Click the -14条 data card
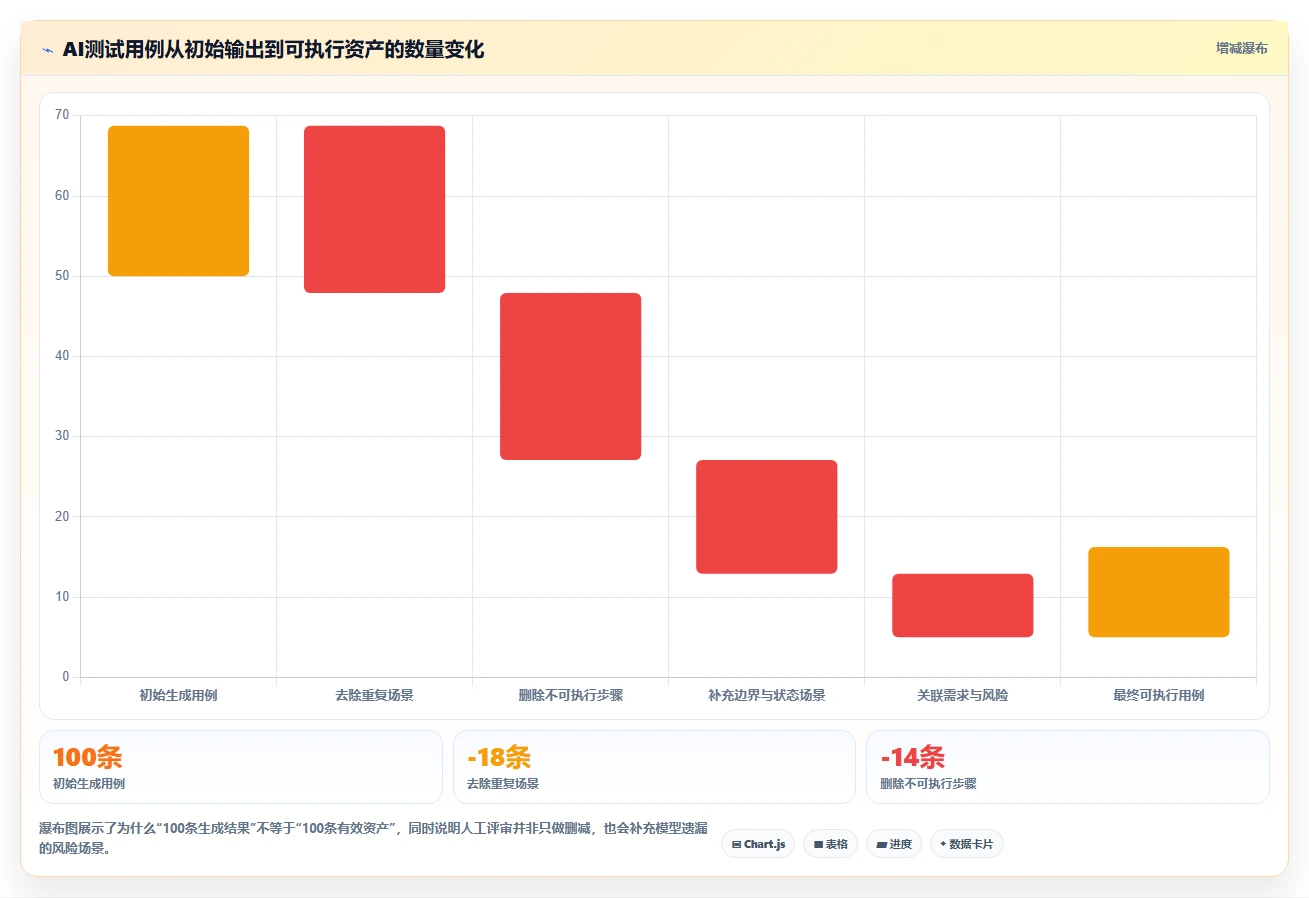 coord(1068,767)
